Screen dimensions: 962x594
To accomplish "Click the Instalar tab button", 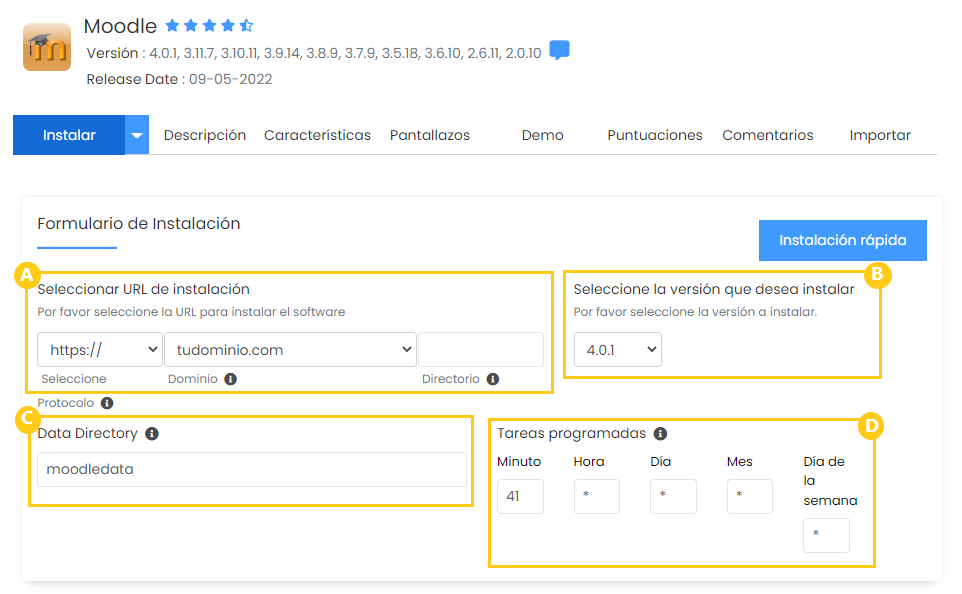I will 69,135.
